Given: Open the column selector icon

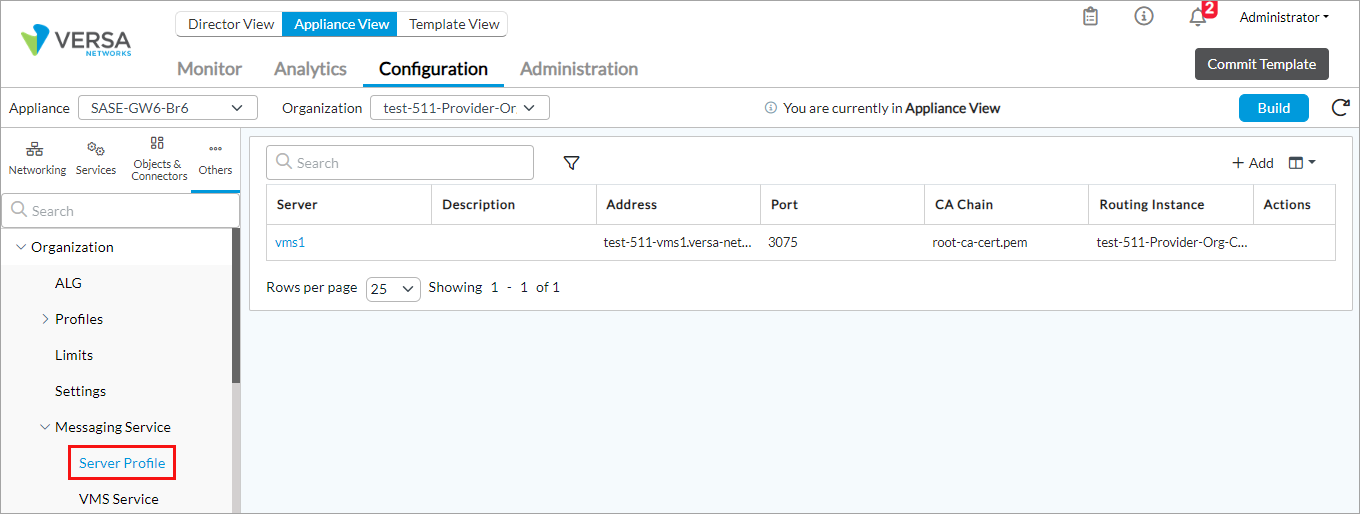Looking at the screenshot, I should tap(1301, 163).
